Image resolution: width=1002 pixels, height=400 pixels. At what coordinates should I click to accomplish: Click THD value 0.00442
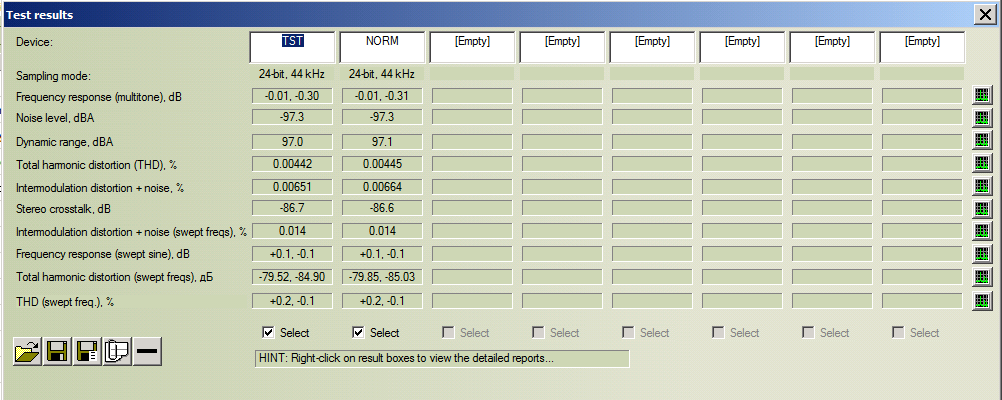coord(292,164)
